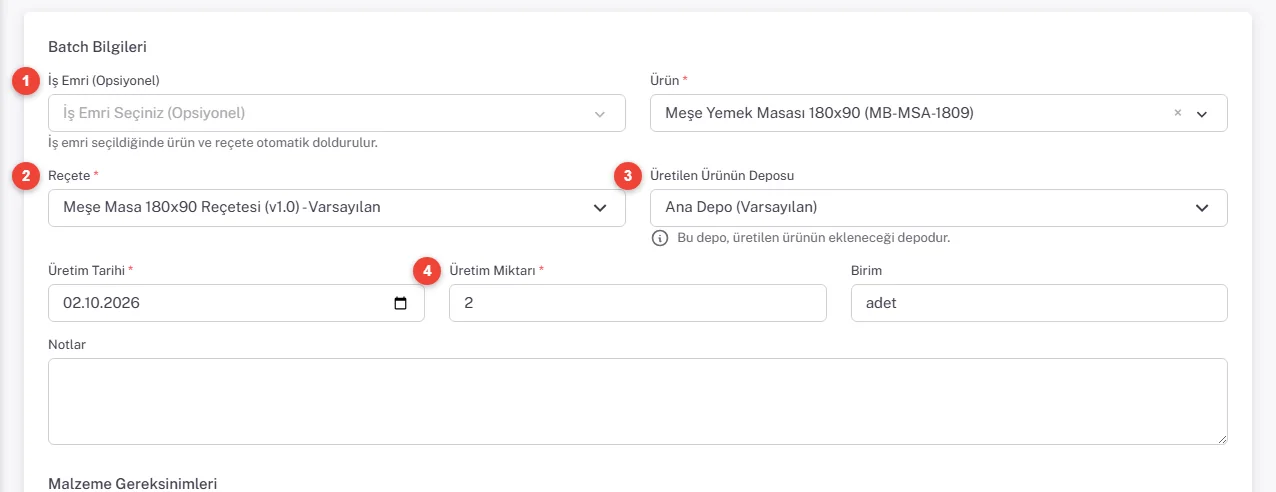This screenshot has height=492, width=1276.
Task: Click the Birim field showing adet
Action: (1039, 303)
